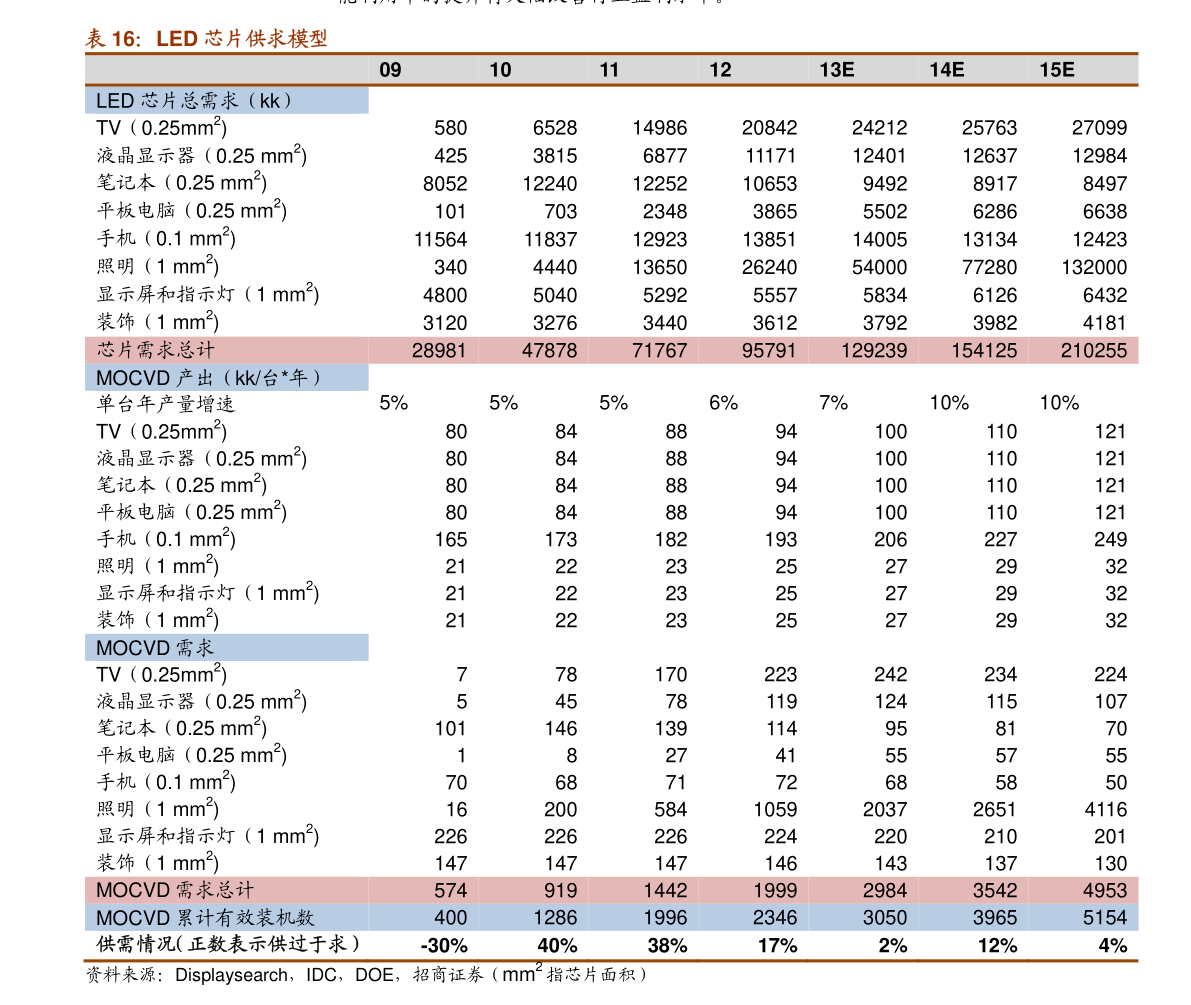Select the MOCVD demand total 4953
The height and width of the screenshot is (1005, 1191).
(x=1104, y=890)
